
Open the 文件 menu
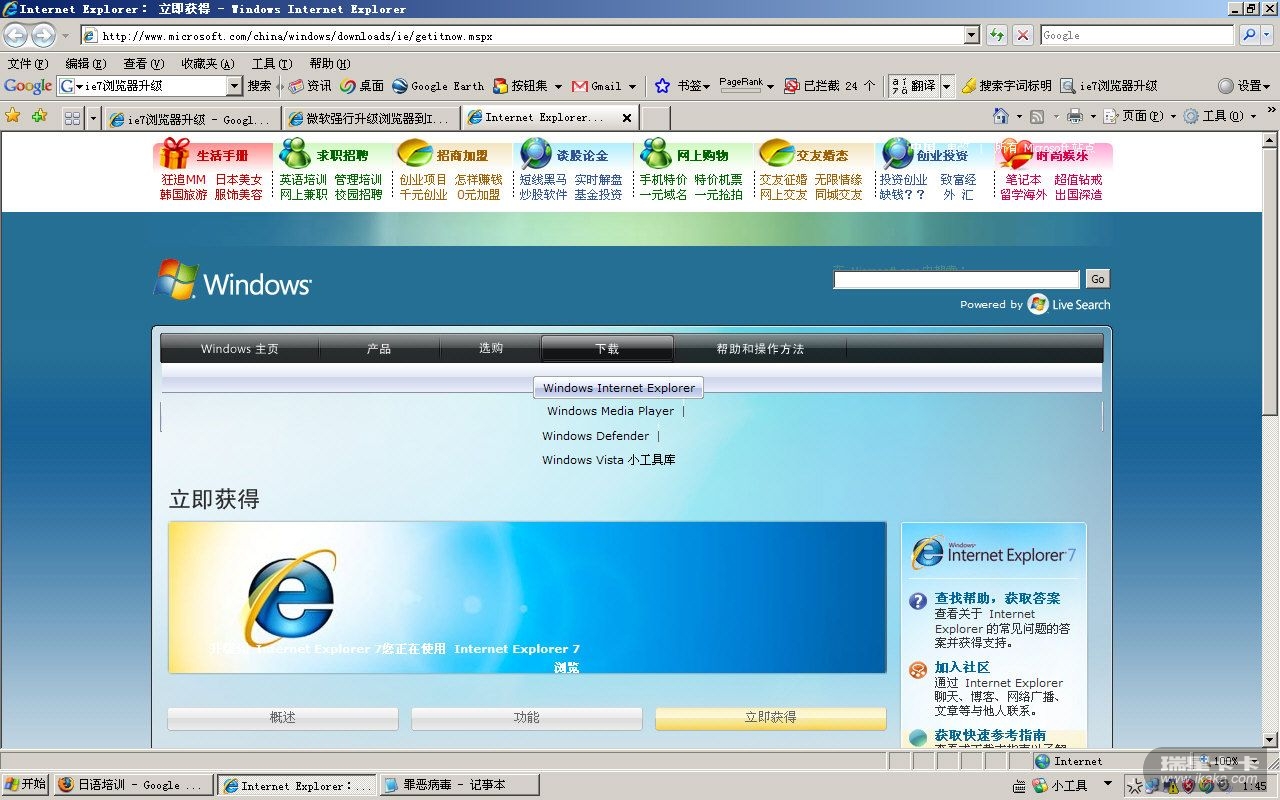[x=27, y=63]
